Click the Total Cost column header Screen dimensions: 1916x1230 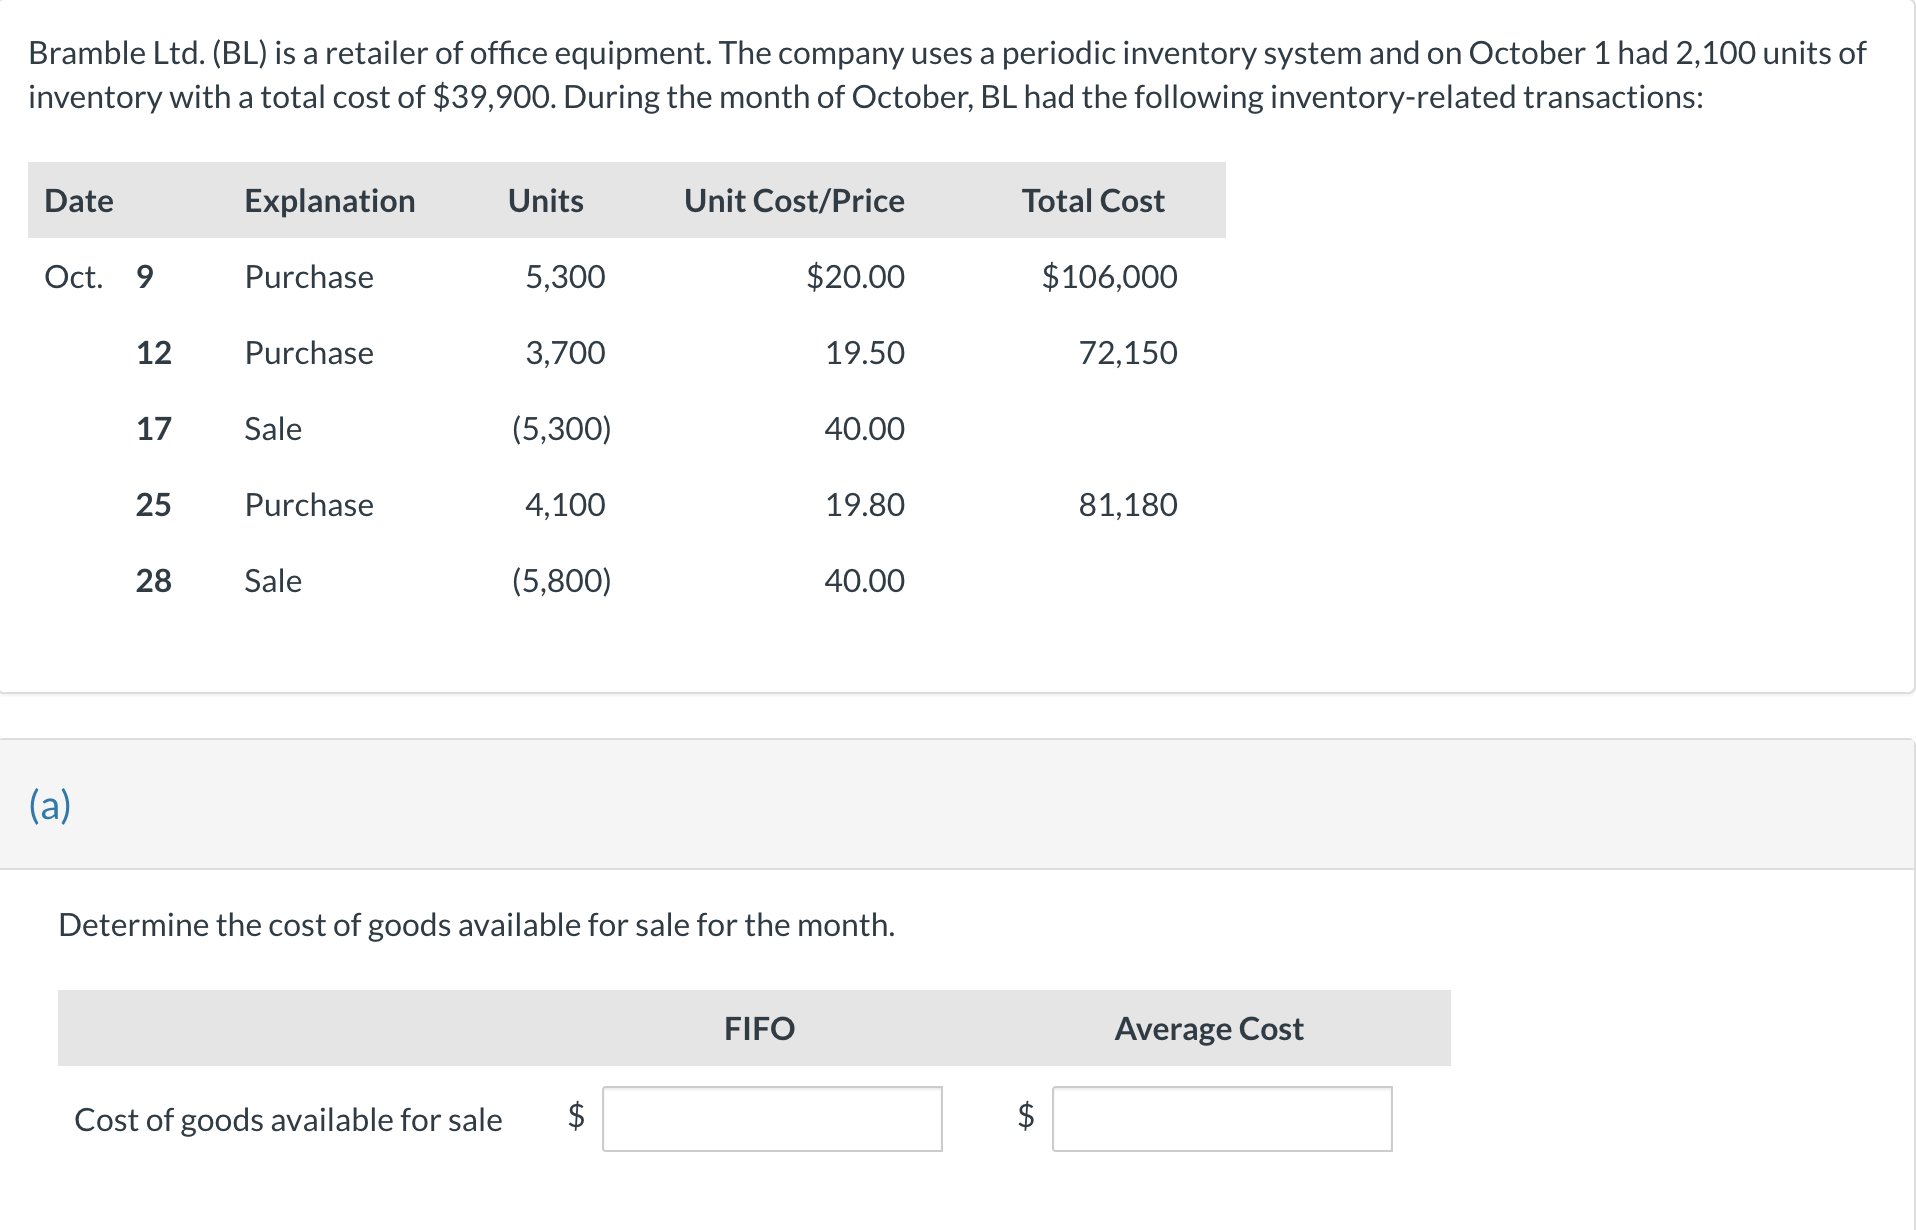(x=1092, y=201)
